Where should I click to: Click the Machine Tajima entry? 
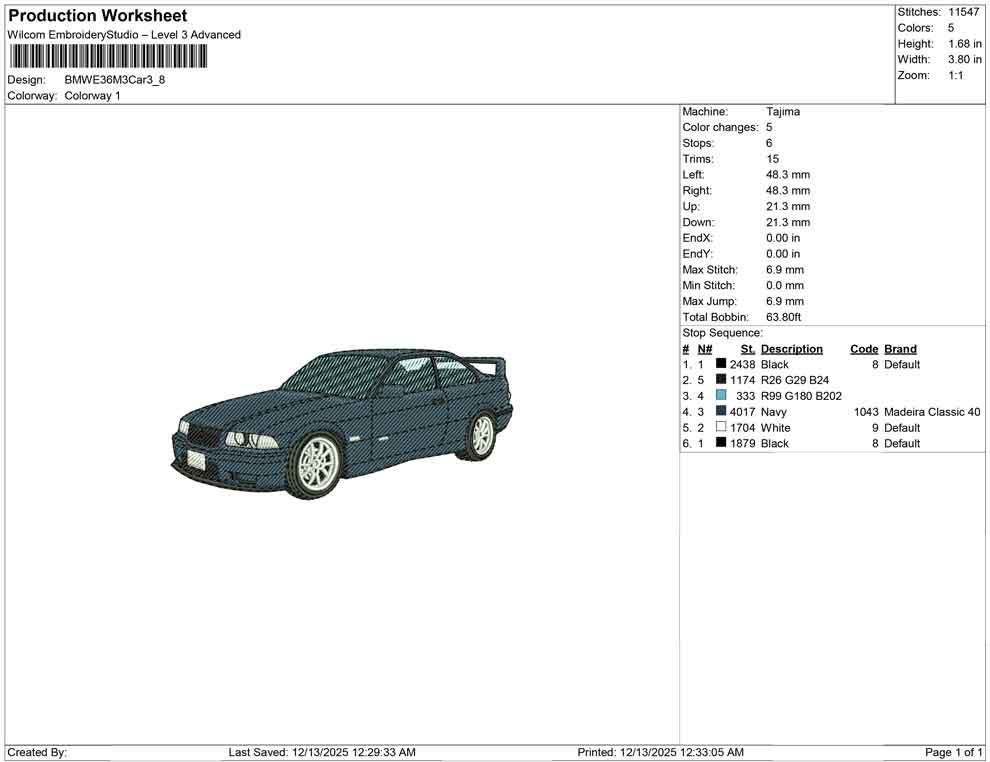[784, 111]
